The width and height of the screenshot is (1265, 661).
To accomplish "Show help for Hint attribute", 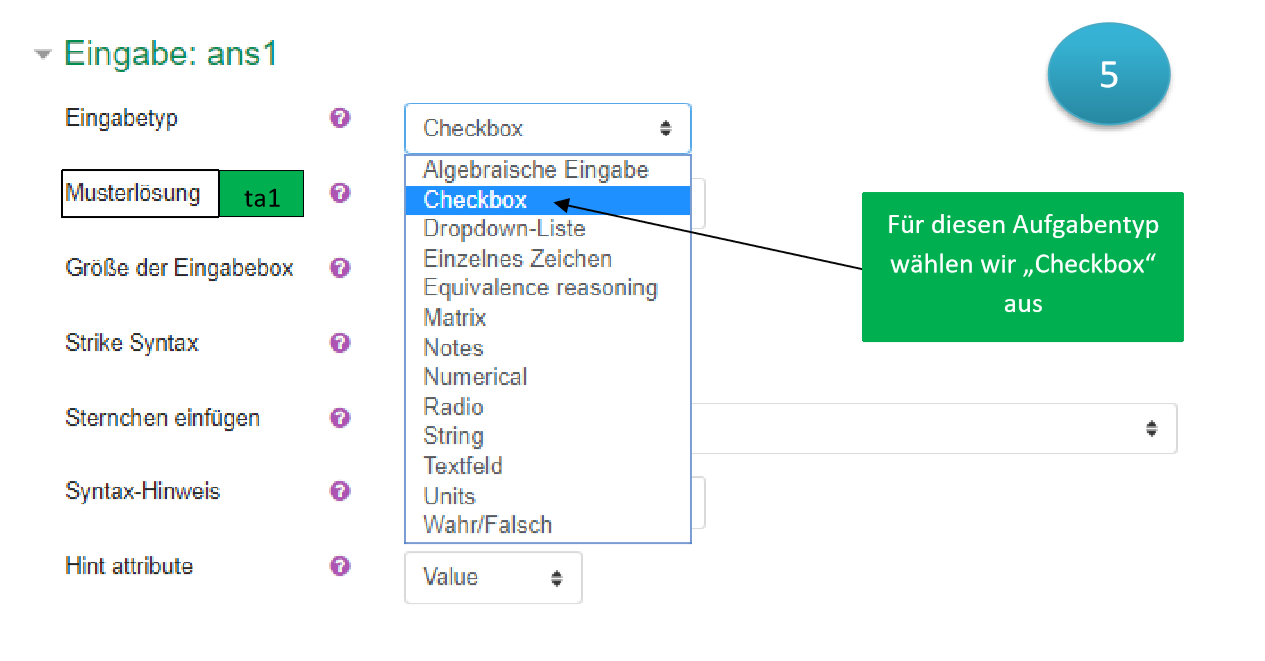I will [340, 566].
